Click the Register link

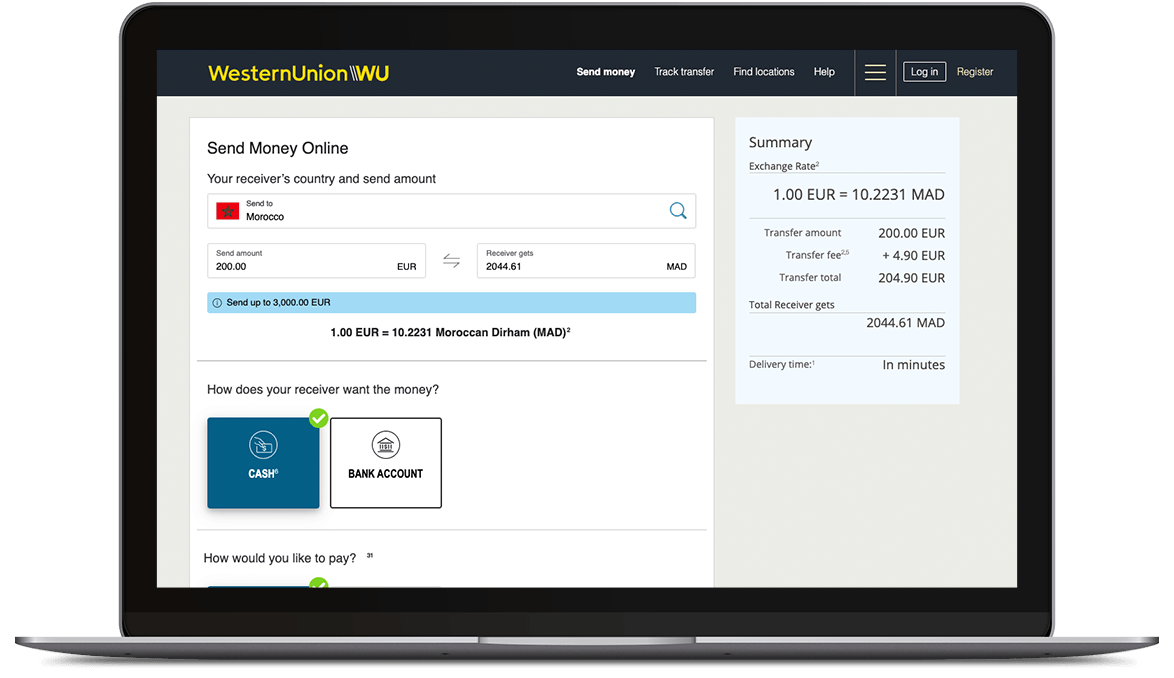point(974,72)
